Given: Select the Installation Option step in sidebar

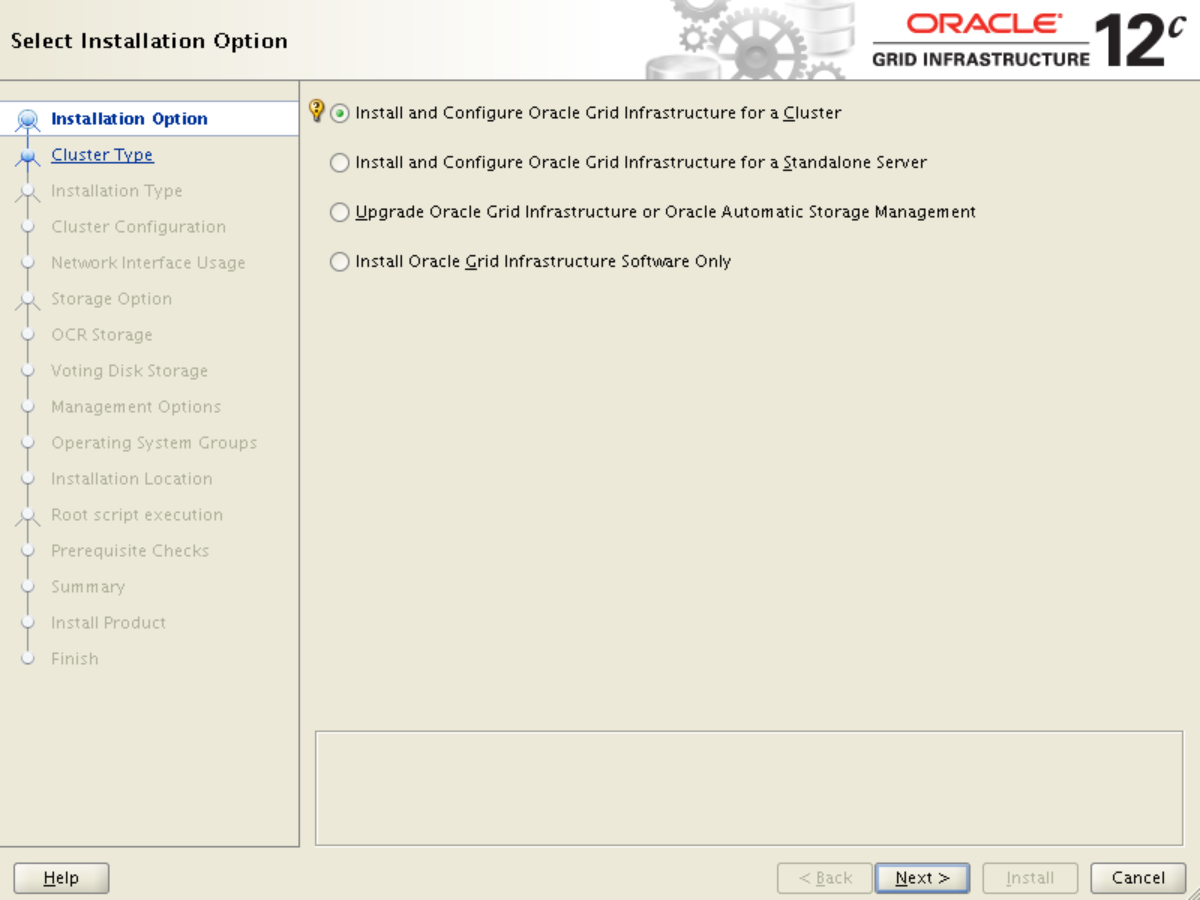Looking at the screenshot, I should pos(130,119).
